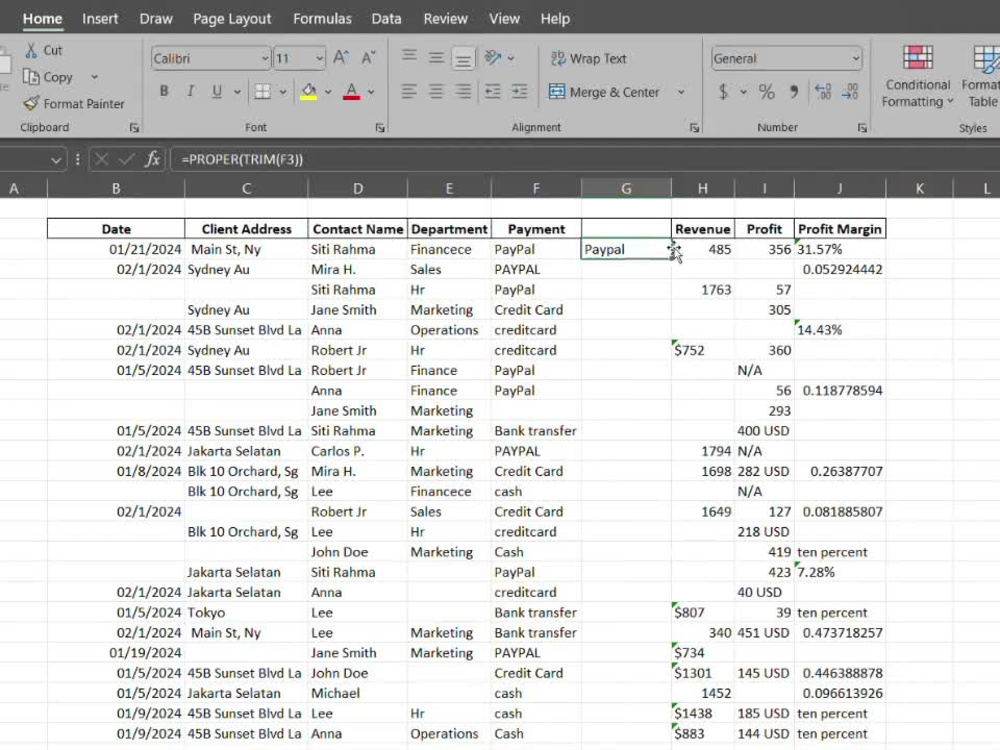Select the '400 USD' profit cell
This screenshot has height=750, width=1000.
pyautogui.click(x=764, y=431)
